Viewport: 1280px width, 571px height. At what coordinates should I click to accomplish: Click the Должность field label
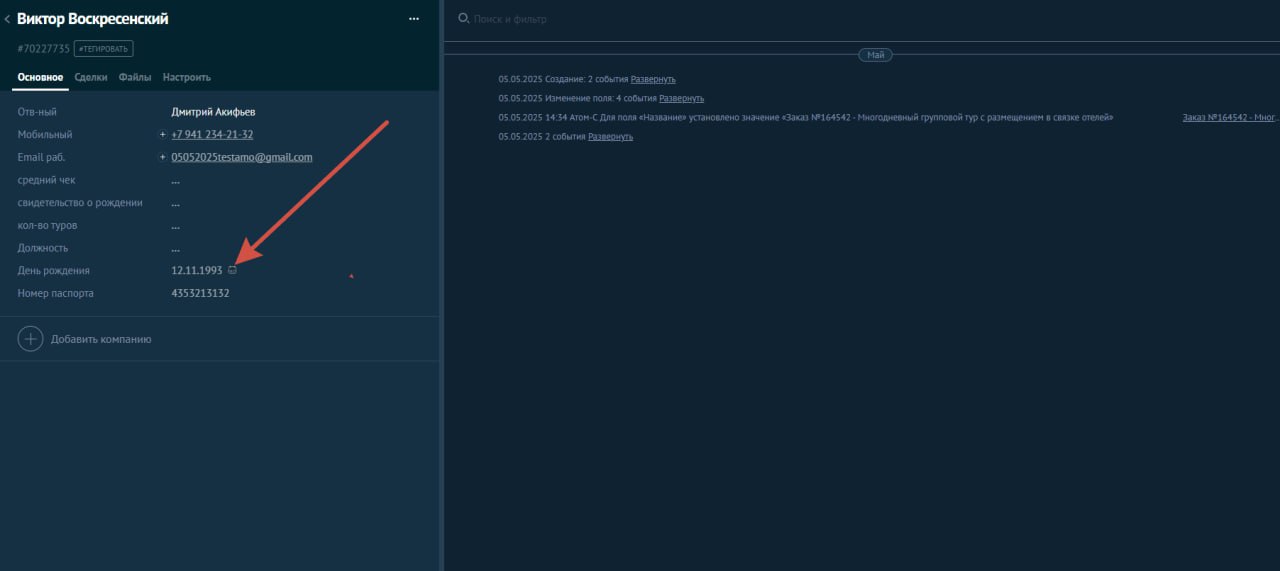click(43, 248)
